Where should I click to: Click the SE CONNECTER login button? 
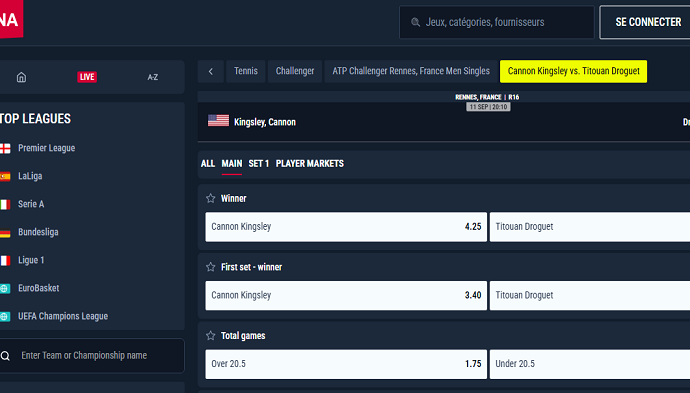pyautogui.click(x=645, y=22)
